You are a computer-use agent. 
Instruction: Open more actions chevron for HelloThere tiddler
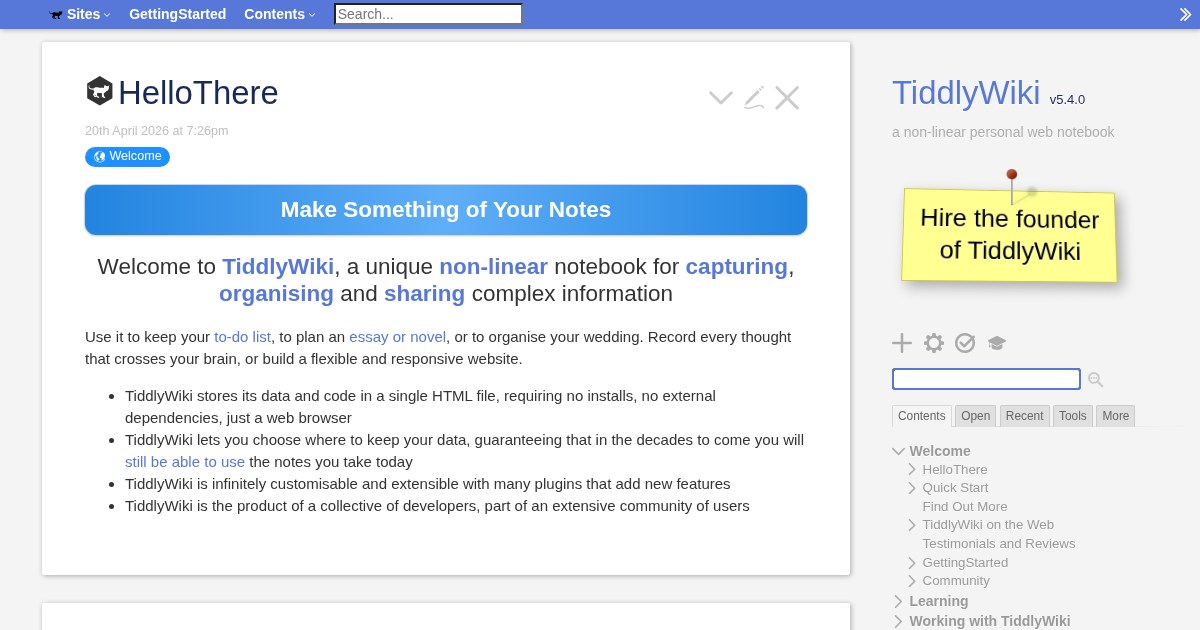pyautogui.click(x=721, y=98)
